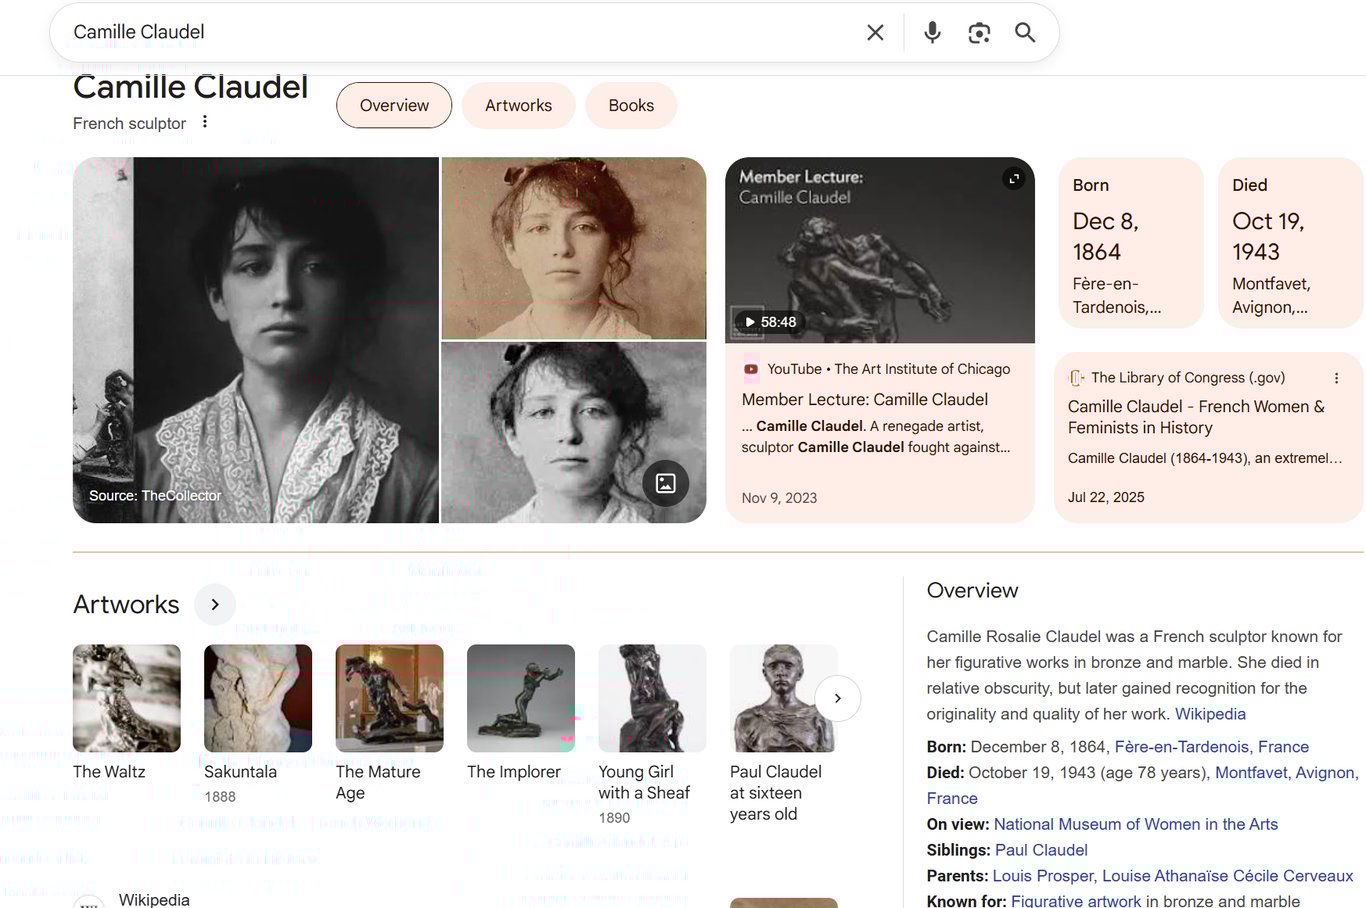The height and width of the screenshot is (908, 1366).
Task: Select the Overview tab
Action: [394, 105]
